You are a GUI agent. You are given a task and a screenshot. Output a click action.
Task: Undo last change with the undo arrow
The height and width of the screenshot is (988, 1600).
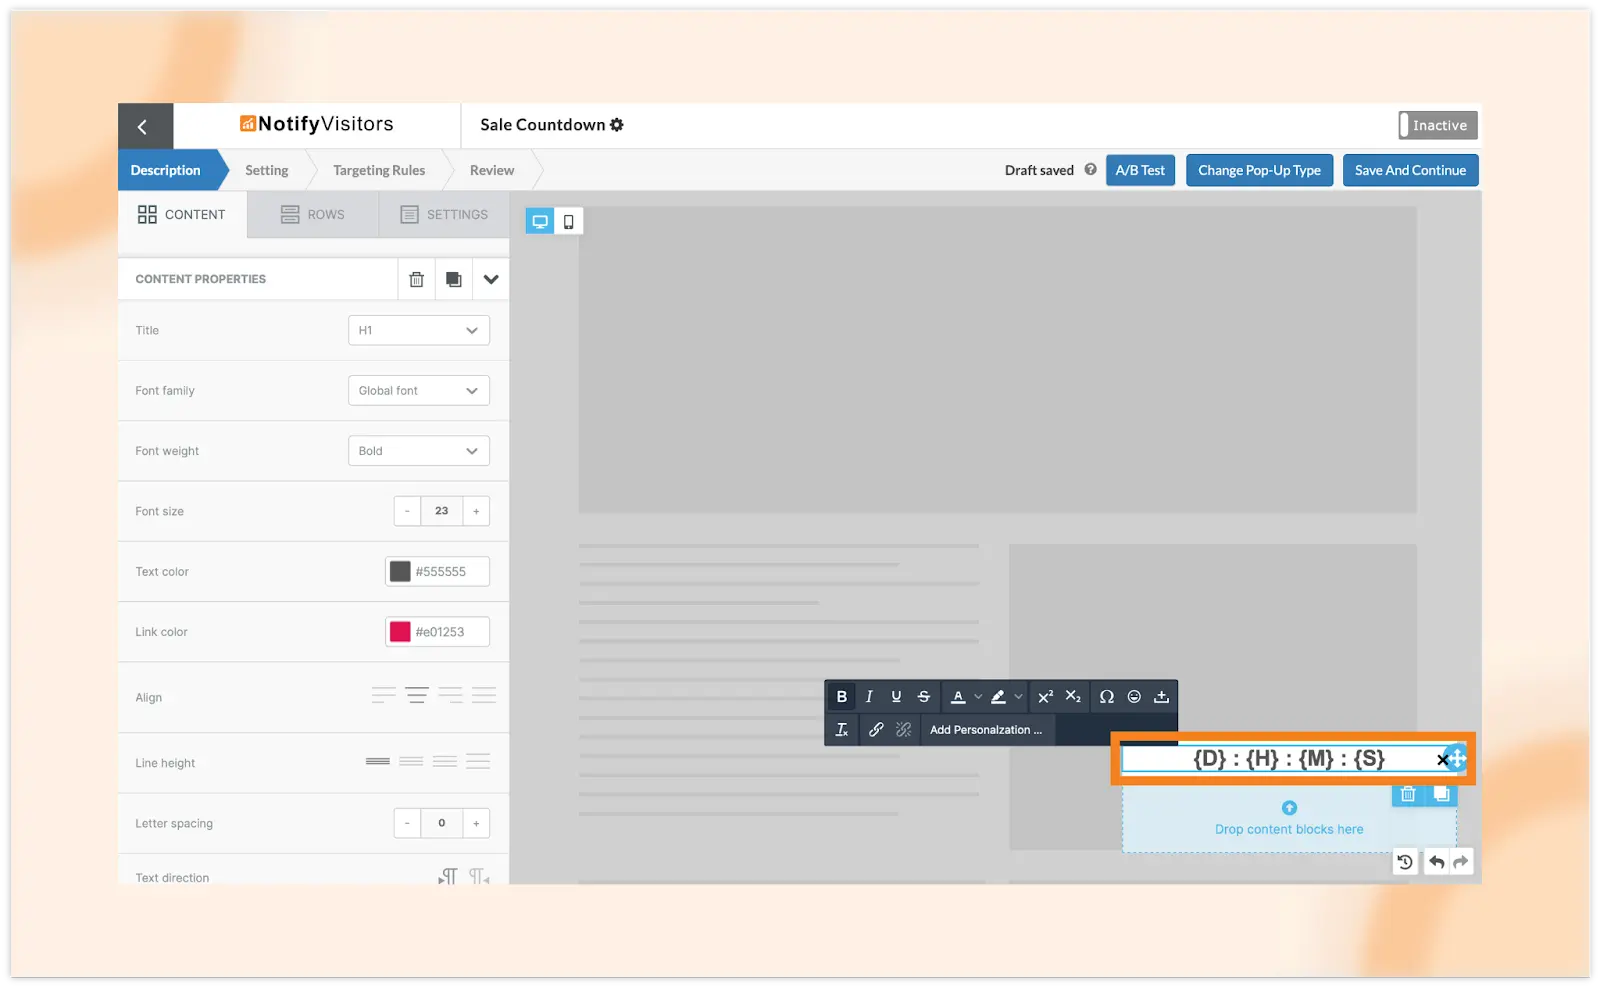click(x=1436, y=862)
